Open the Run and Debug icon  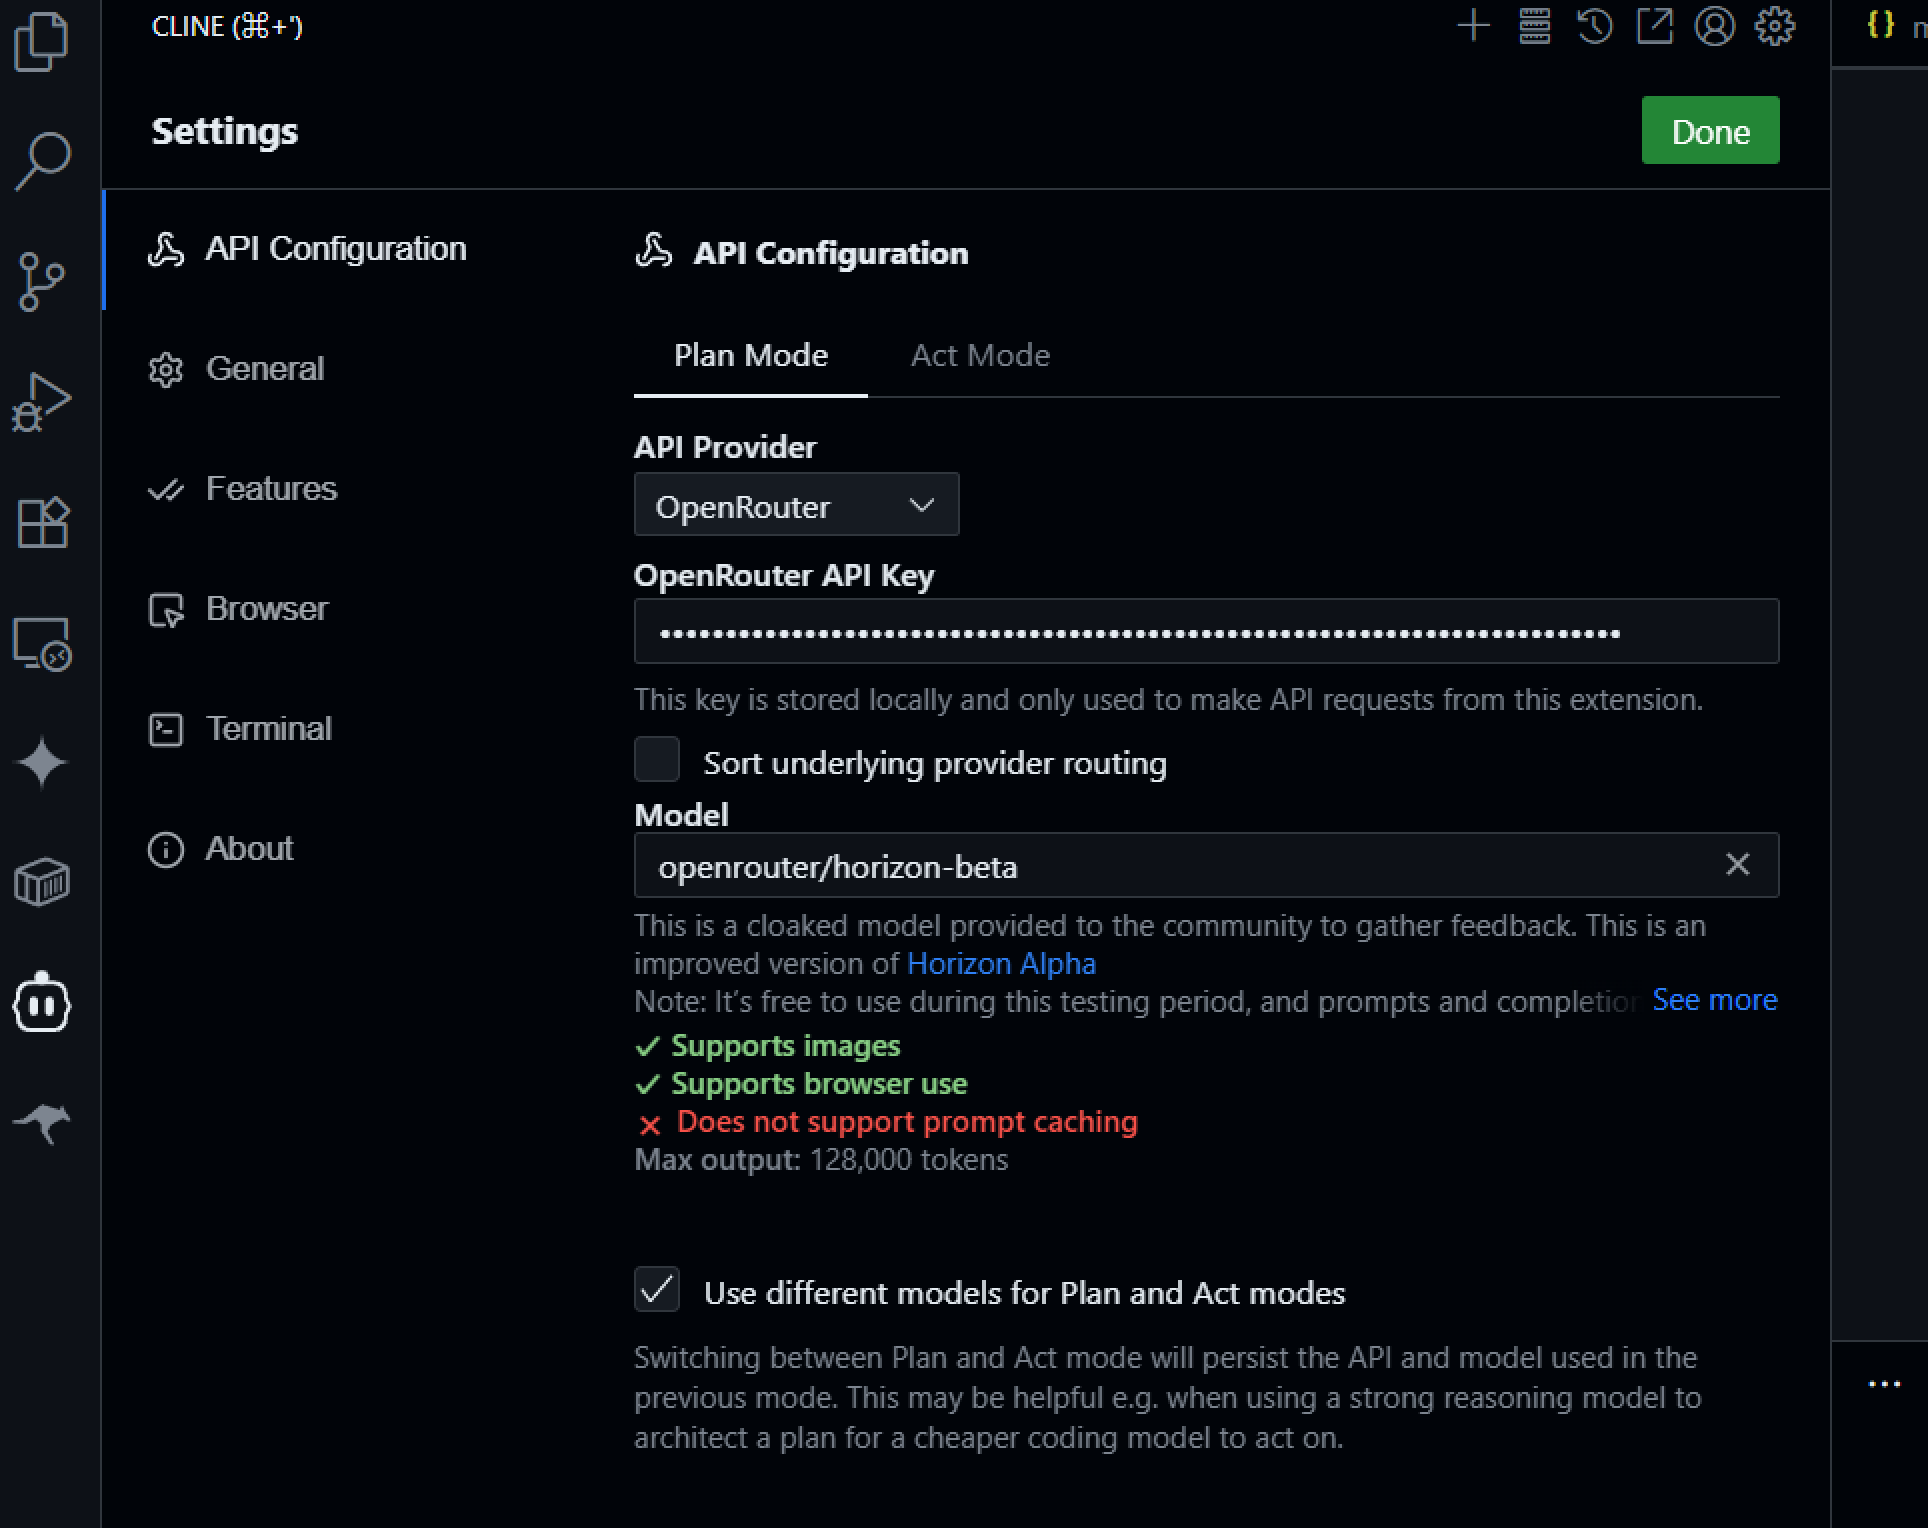pos(42,403)
